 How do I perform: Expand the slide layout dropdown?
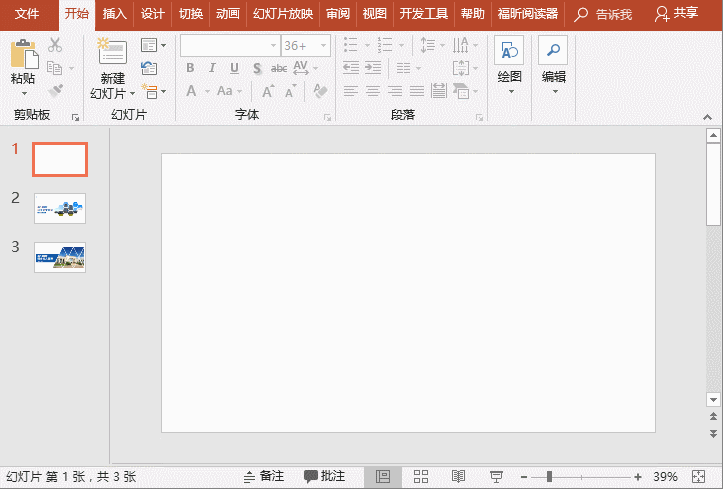[x=153, y=45]
